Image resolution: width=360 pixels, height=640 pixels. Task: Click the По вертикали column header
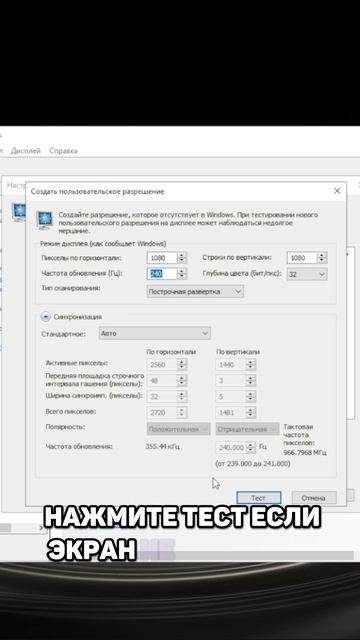[x=238, y=352]
